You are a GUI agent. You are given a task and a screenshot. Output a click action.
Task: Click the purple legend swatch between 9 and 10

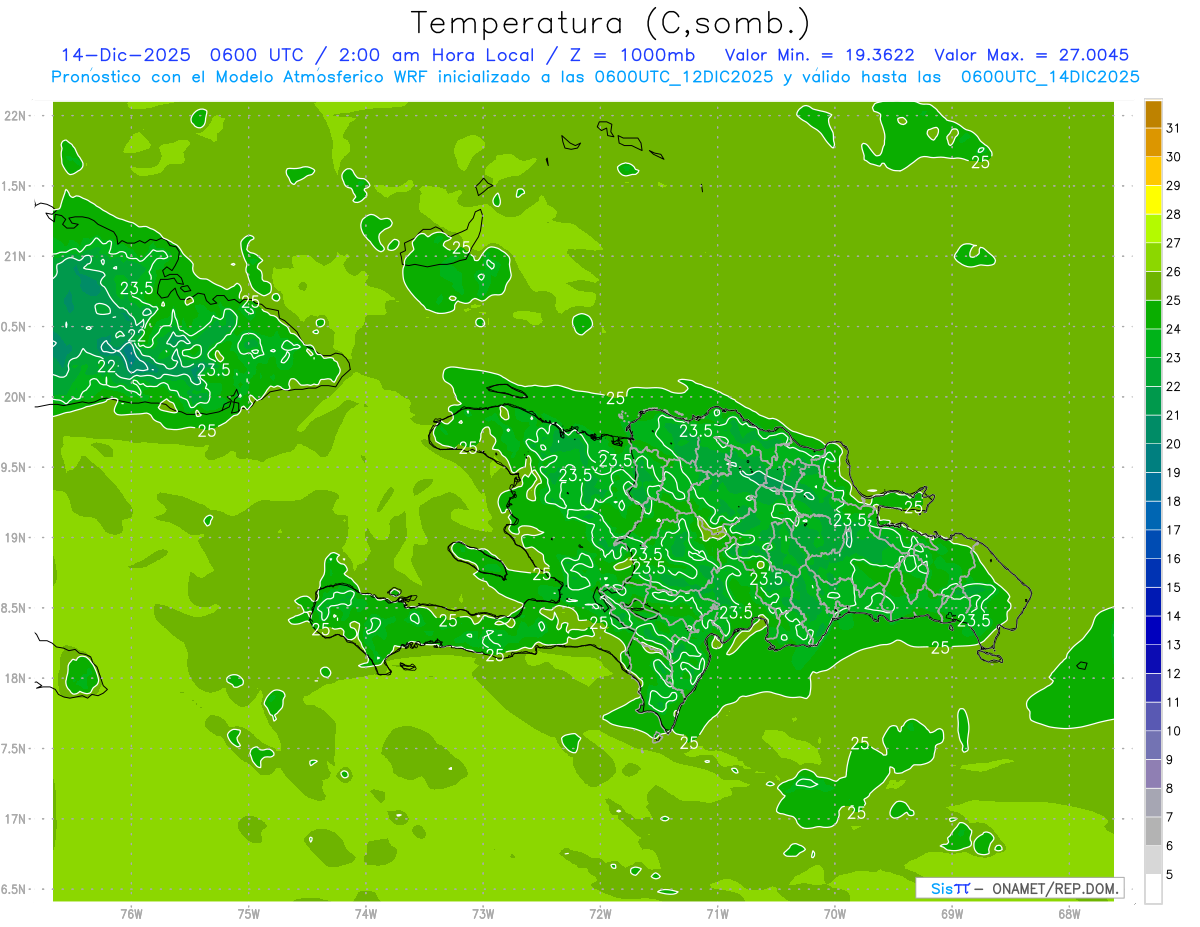click(x=1153, y=746)
